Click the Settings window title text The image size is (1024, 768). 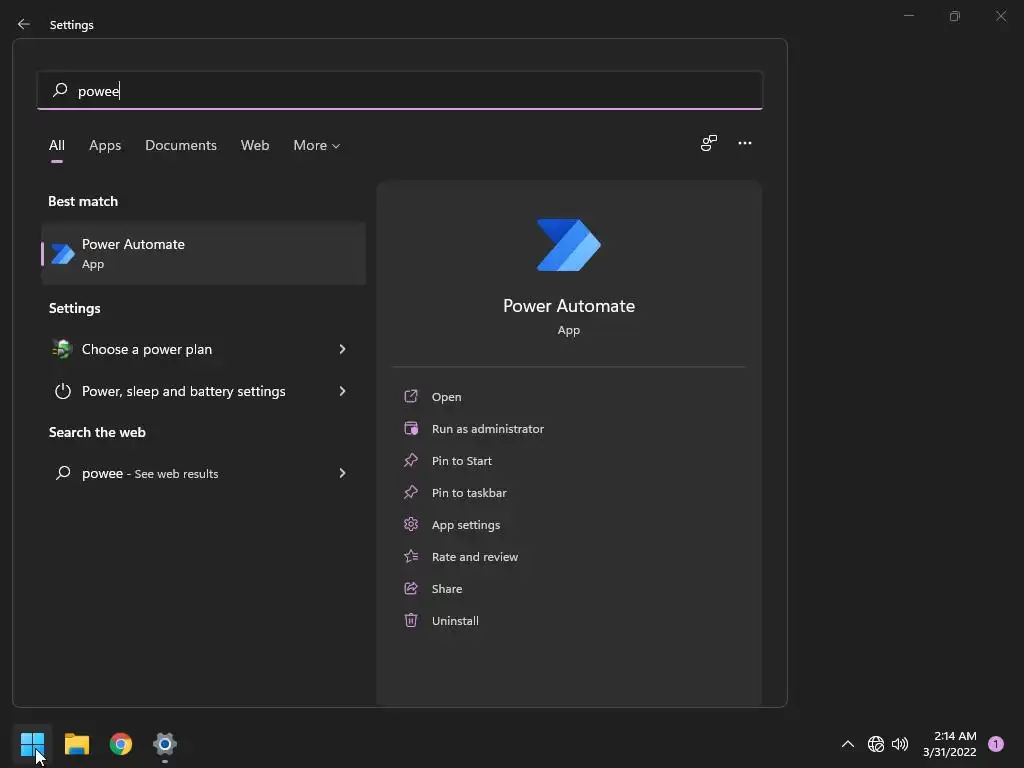pos(72,25)
